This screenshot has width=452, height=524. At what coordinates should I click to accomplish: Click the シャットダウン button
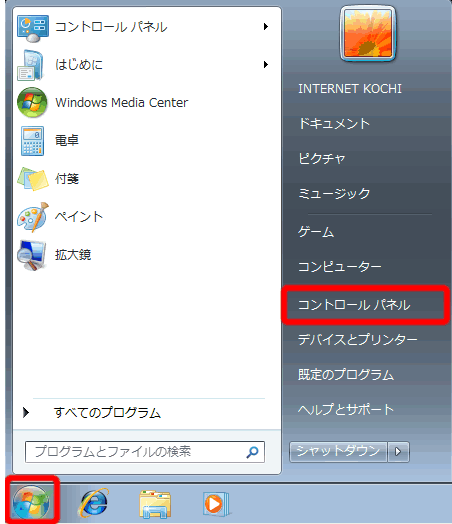coord(338,452)
